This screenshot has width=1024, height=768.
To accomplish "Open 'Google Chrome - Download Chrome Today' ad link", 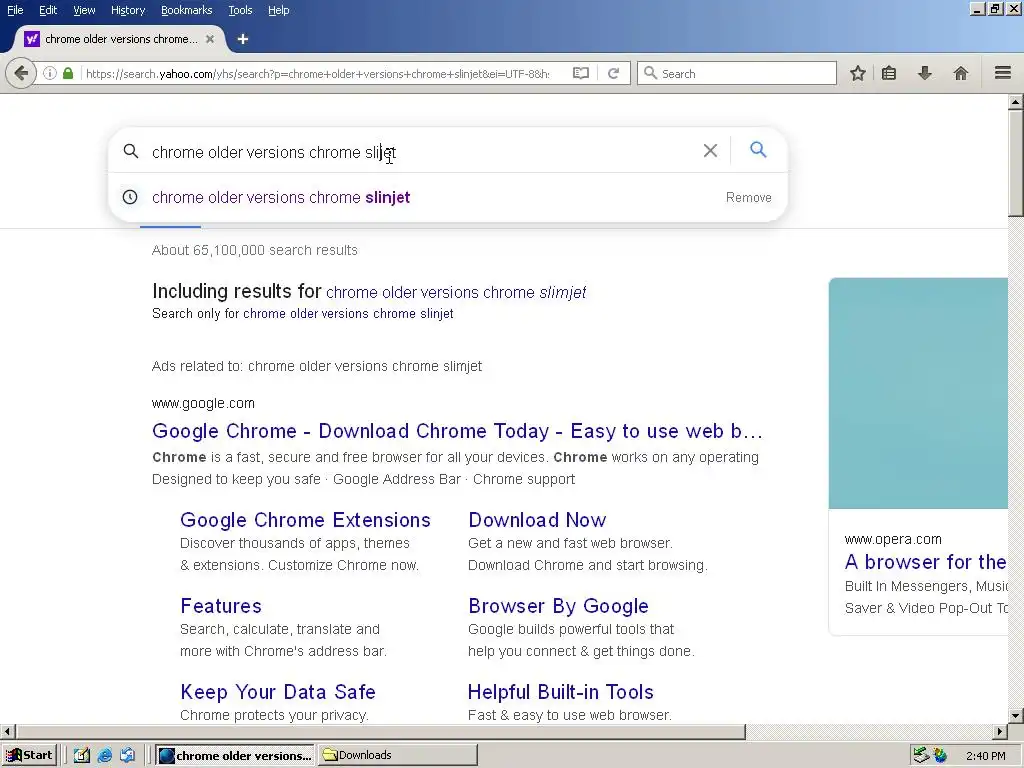I will (457, 431).
